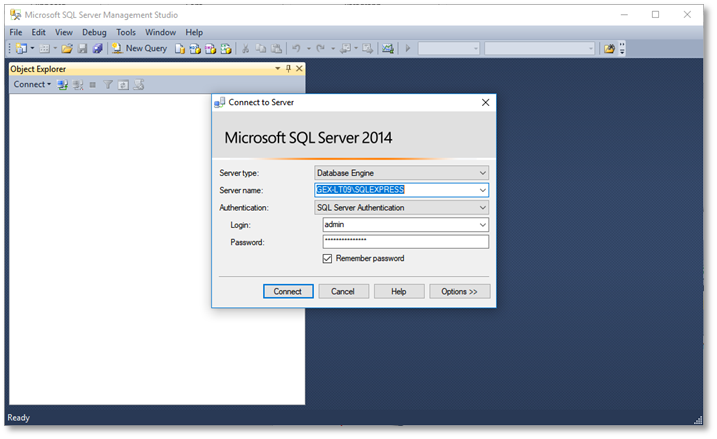Expand the Undo history dropdown arrow
Image resolution: width=717 pixels, height=439 pixels.
click(309, 48)
